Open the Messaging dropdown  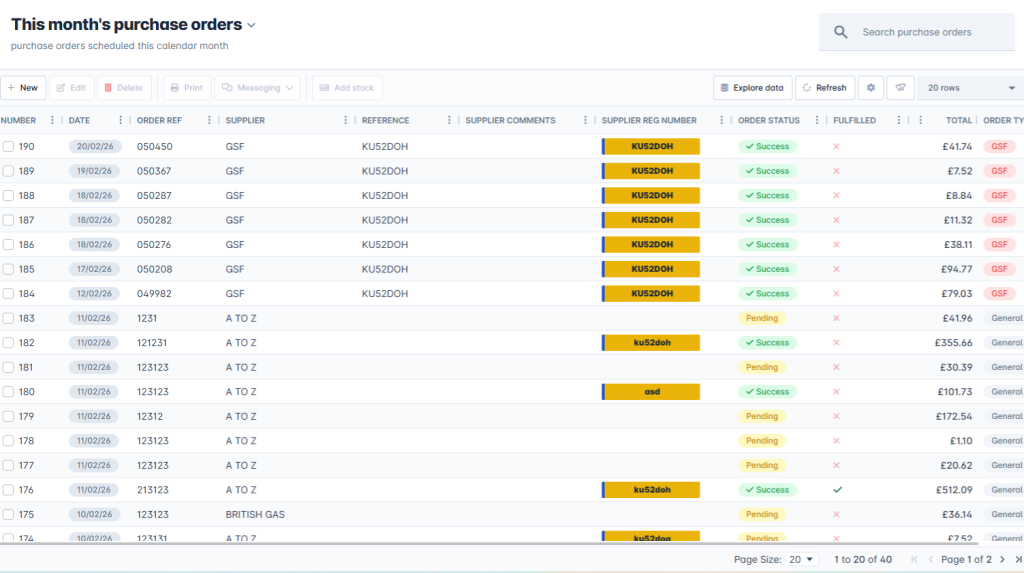tap(258, 88)
